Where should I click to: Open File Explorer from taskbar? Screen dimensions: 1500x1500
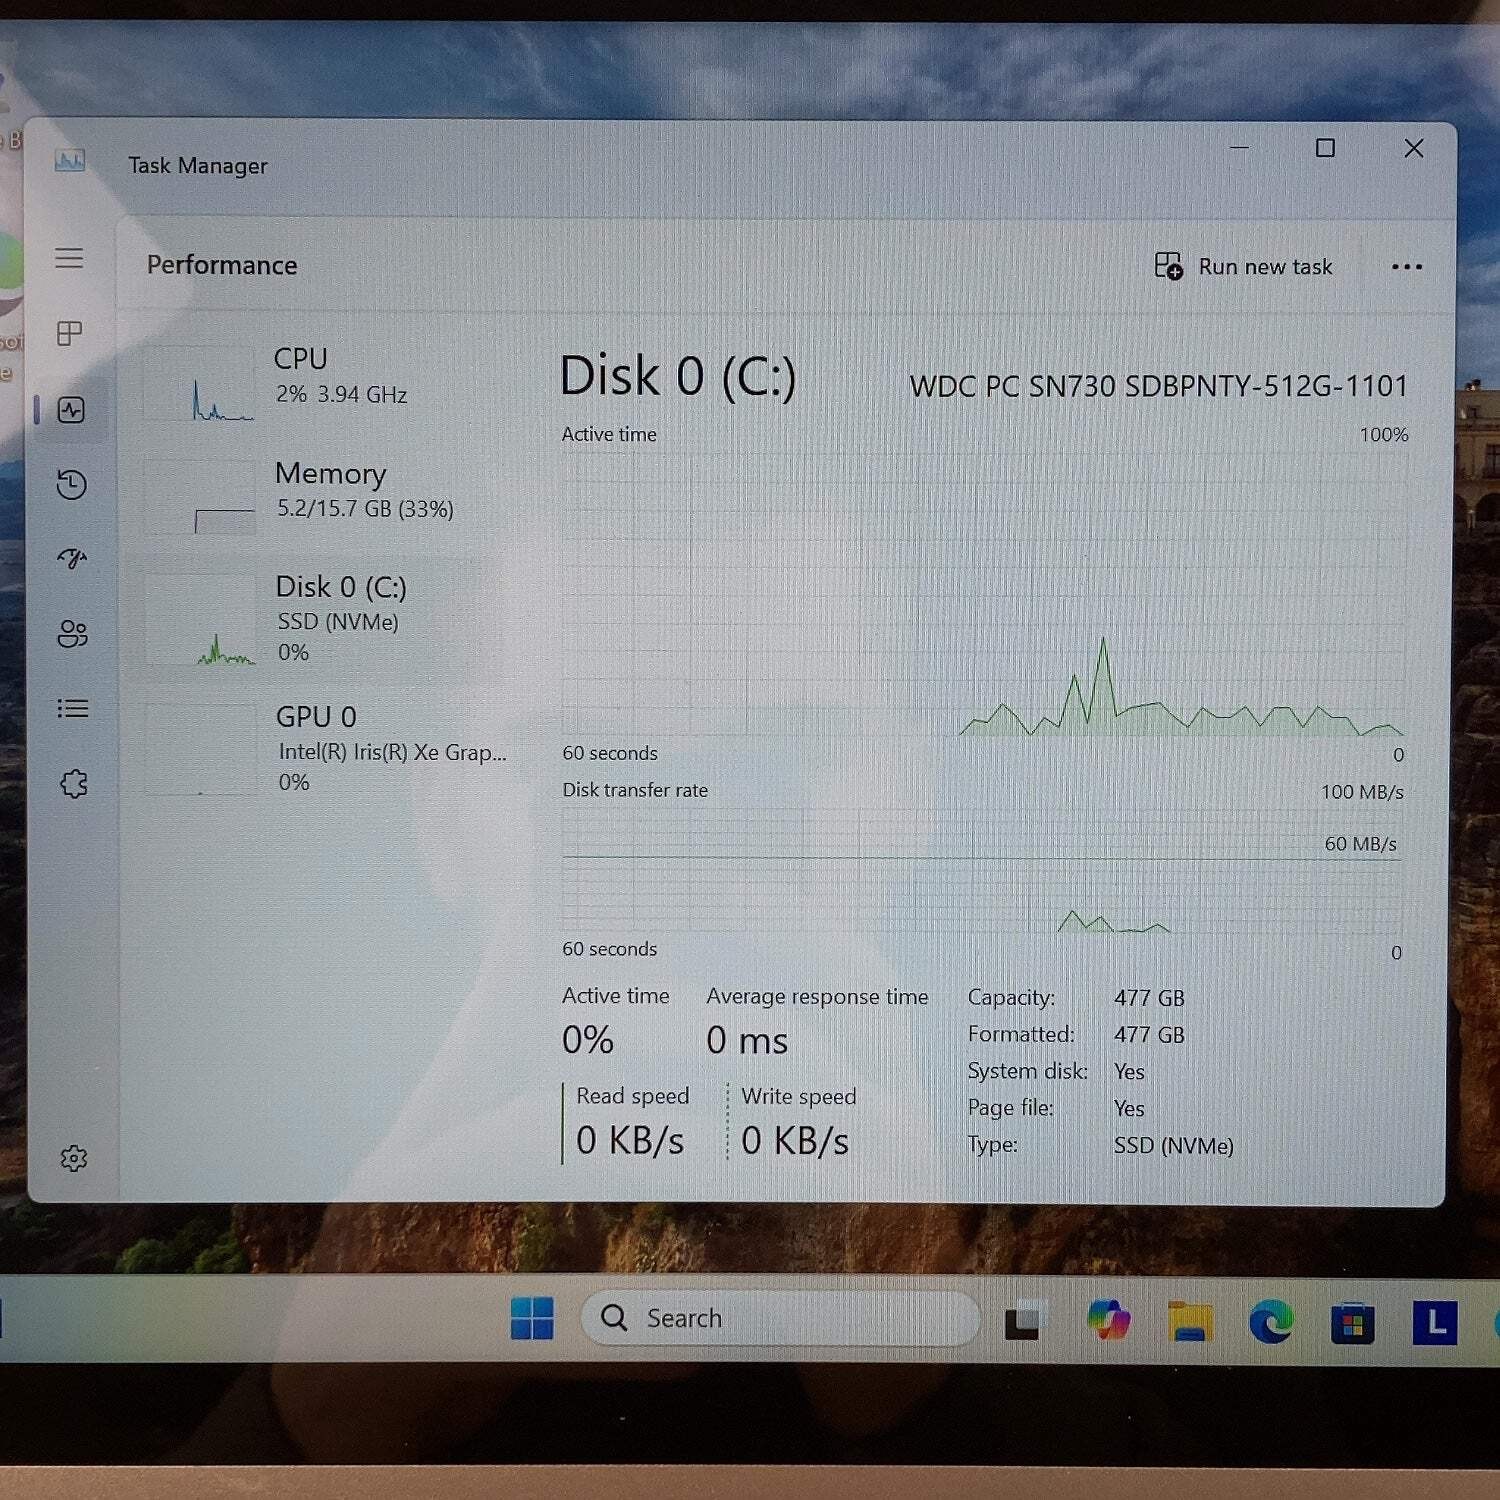pos(1189,1321)
